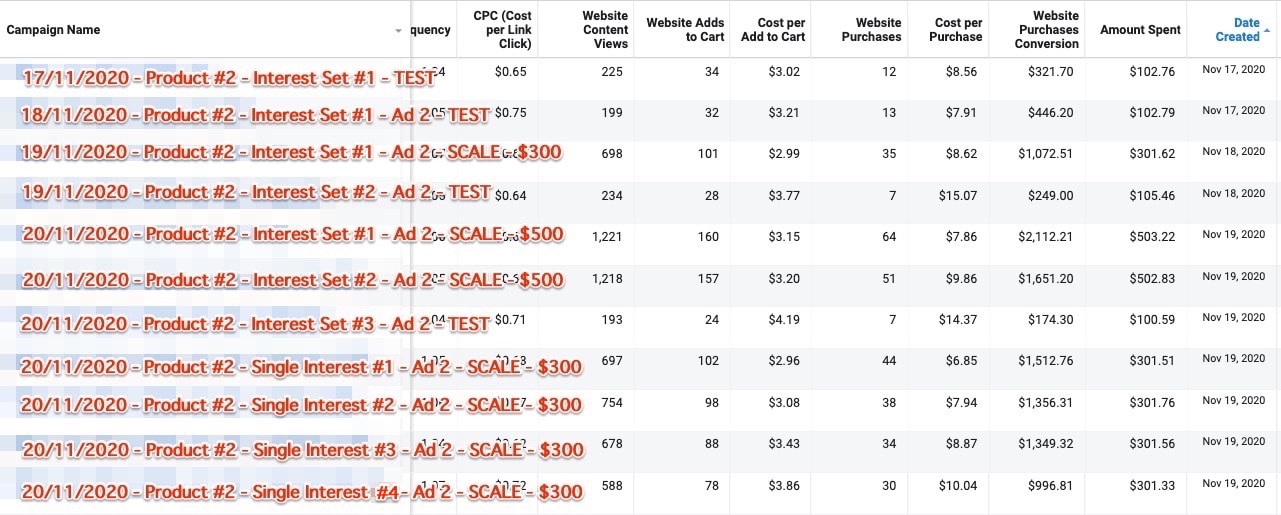Click the Campaign Name header label
Screen dimensions: 1281x515
53,30
